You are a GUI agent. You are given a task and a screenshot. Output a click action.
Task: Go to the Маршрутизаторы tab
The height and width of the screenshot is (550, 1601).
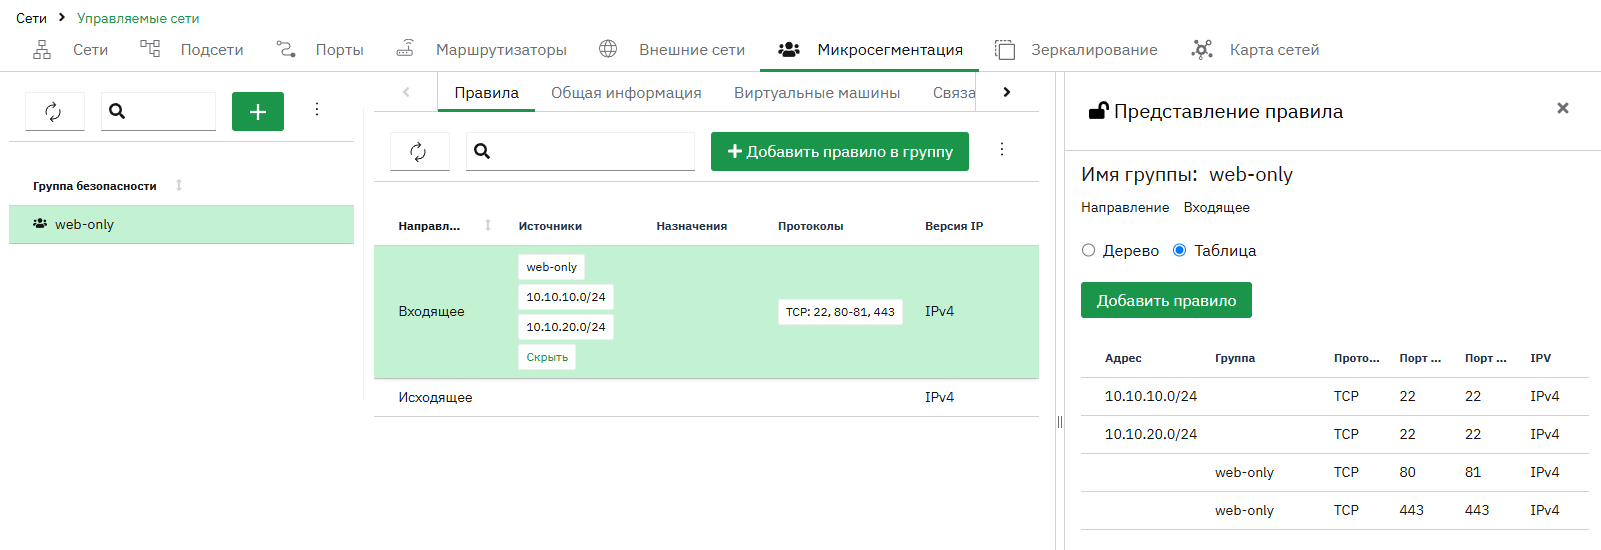[481, 50]
